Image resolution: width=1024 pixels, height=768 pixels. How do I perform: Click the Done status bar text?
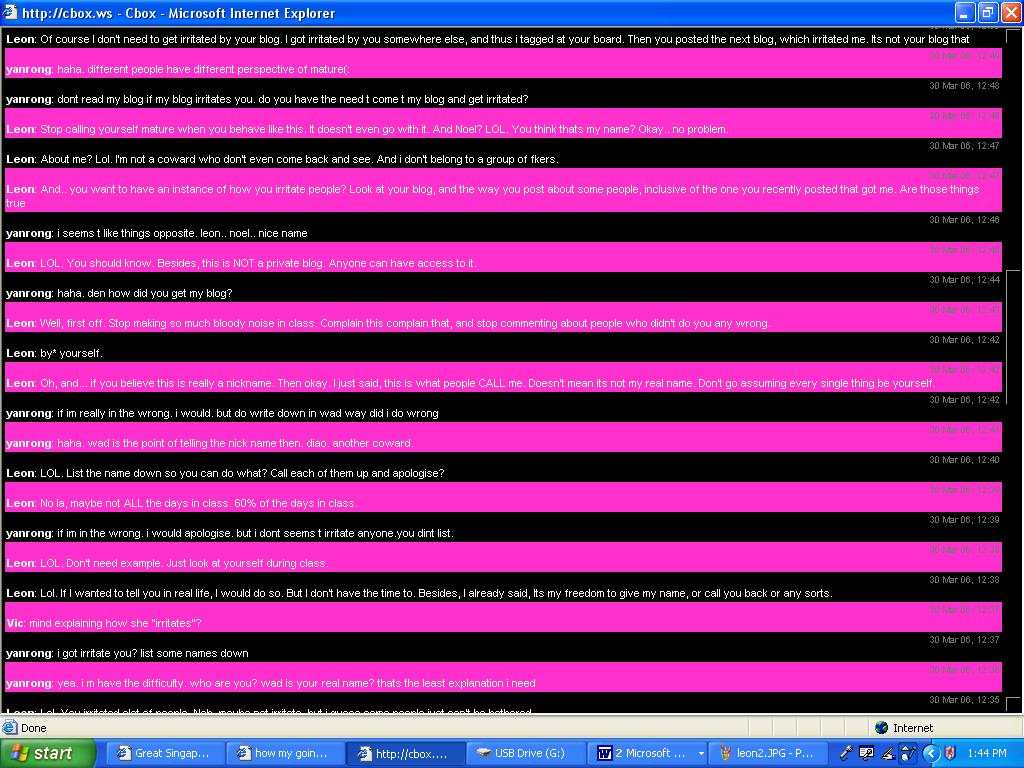pos(34,728)
